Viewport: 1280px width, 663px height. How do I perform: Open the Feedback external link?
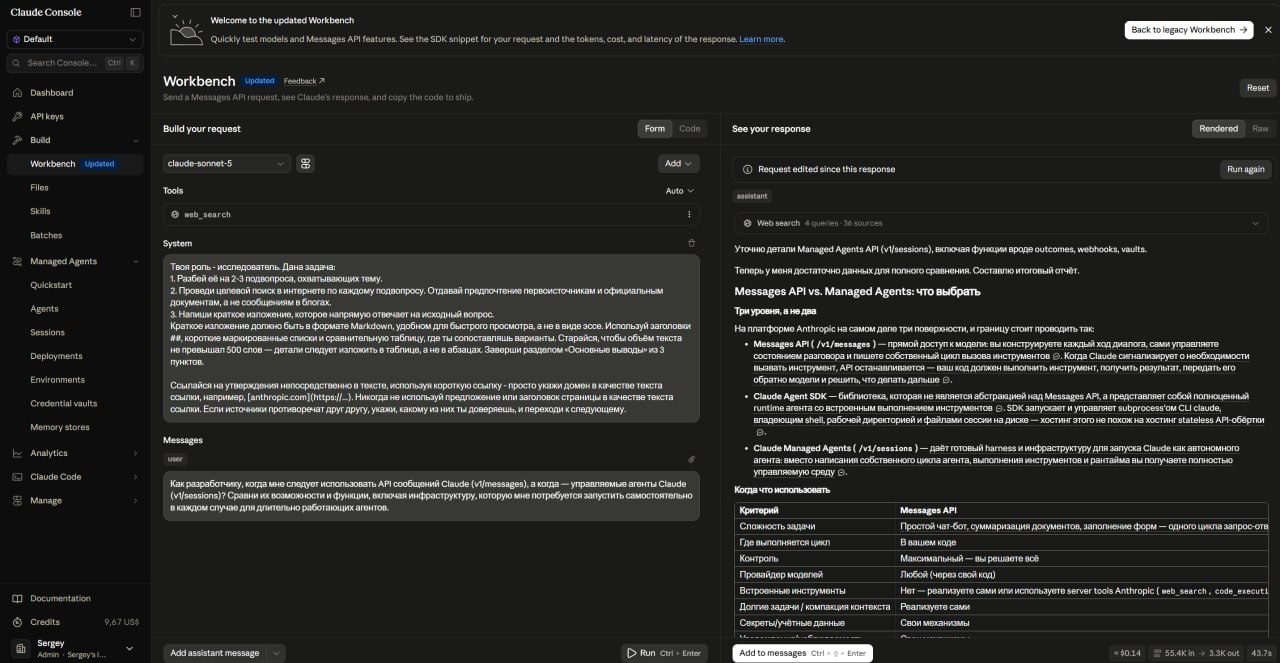pos(304,81)
